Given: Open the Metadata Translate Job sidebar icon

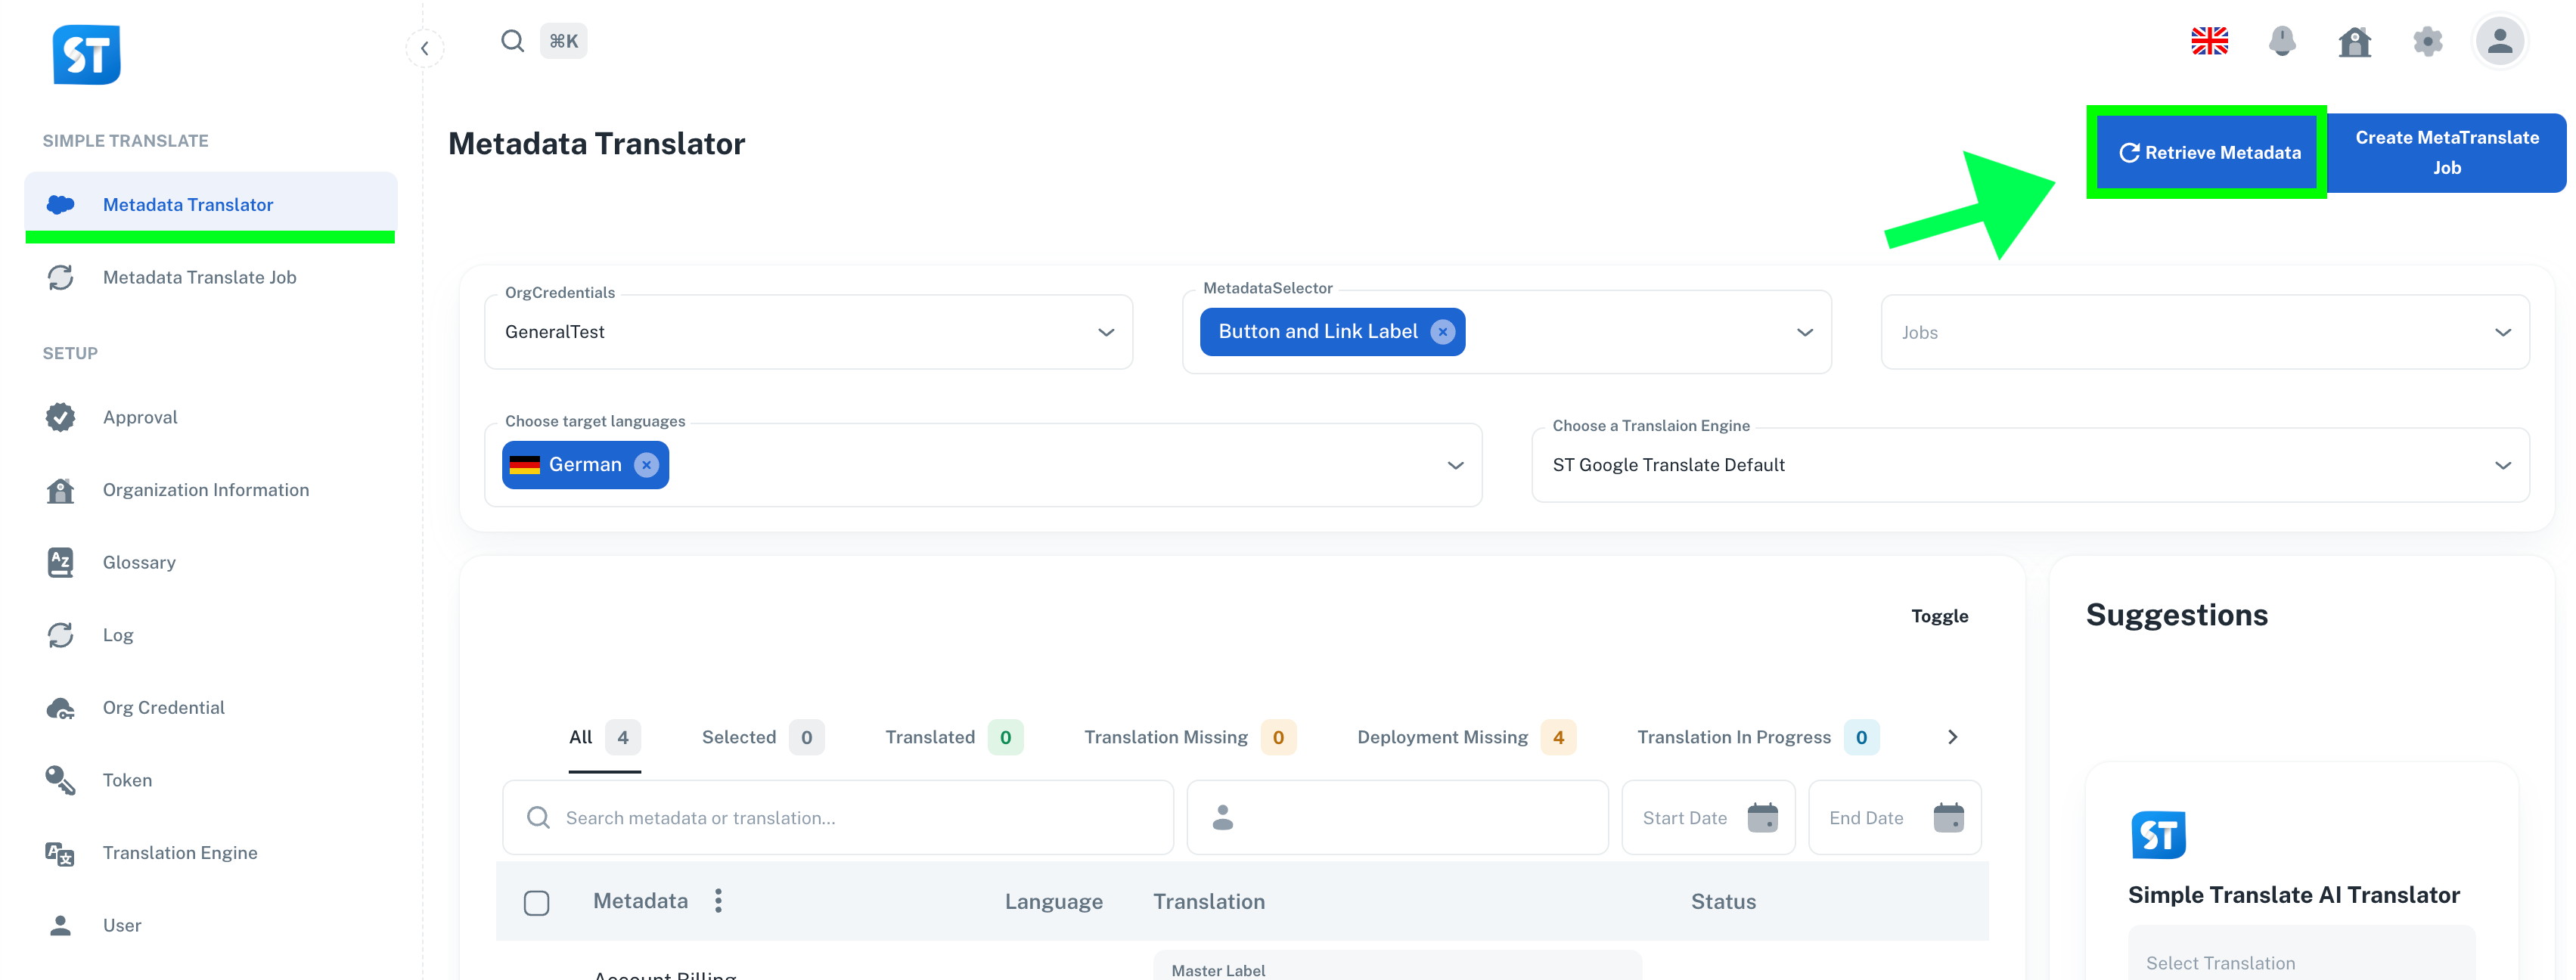Looking at the screenshot, I should [60, 277].
